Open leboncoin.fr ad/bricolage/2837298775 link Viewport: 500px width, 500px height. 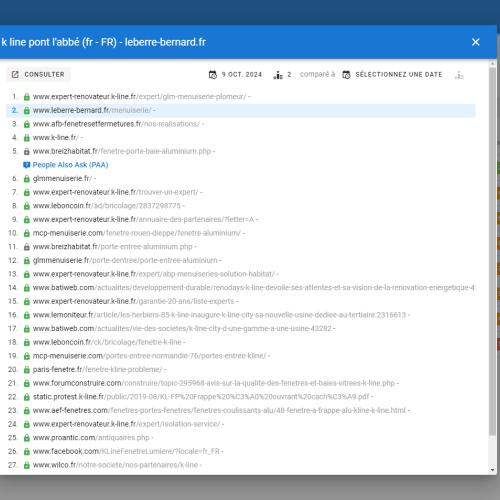(107, 206)
